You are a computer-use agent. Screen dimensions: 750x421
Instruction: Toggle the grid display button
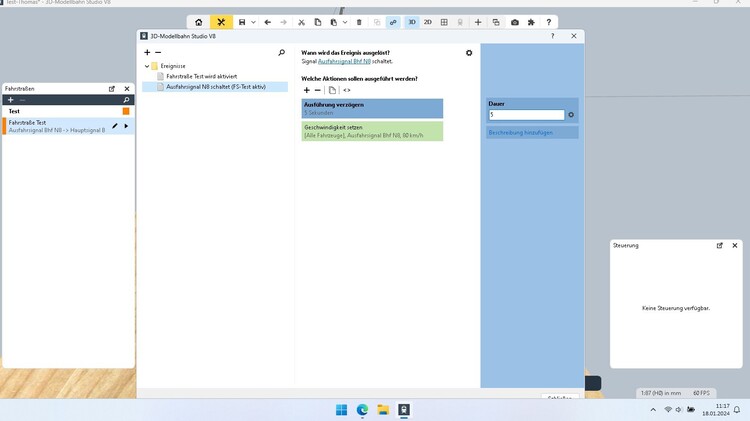pos(444,22)
